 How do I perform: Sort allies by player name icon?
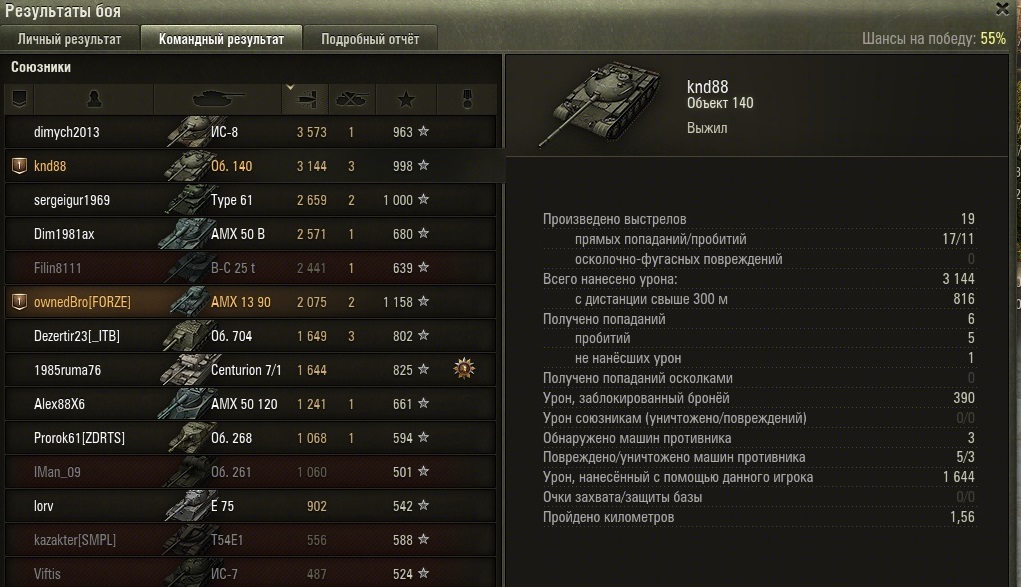tap(94, 99)
